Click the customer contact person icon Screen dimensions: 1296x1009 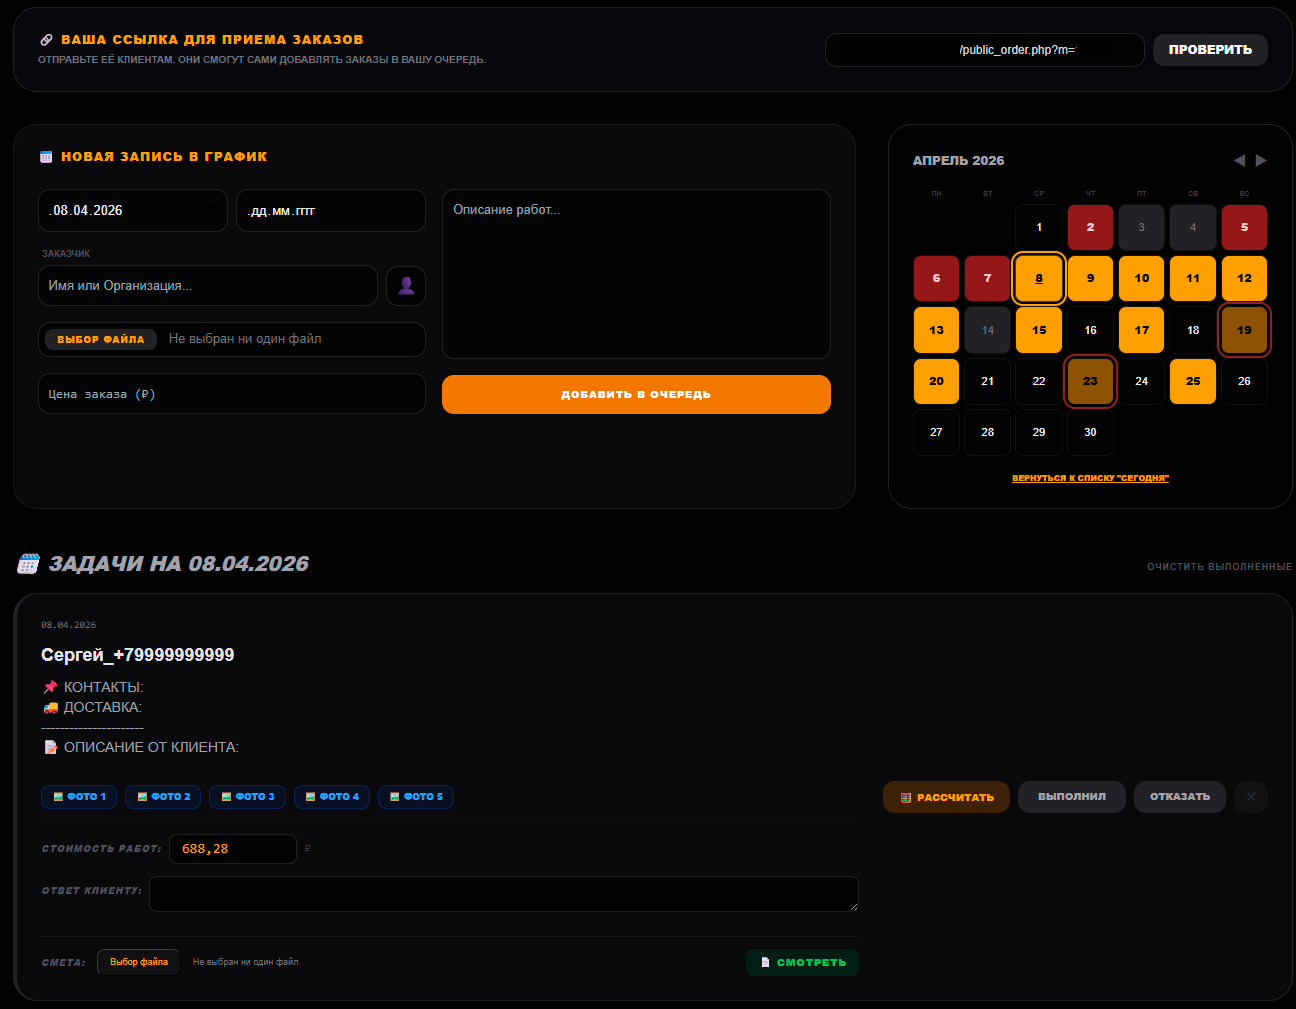406,286
